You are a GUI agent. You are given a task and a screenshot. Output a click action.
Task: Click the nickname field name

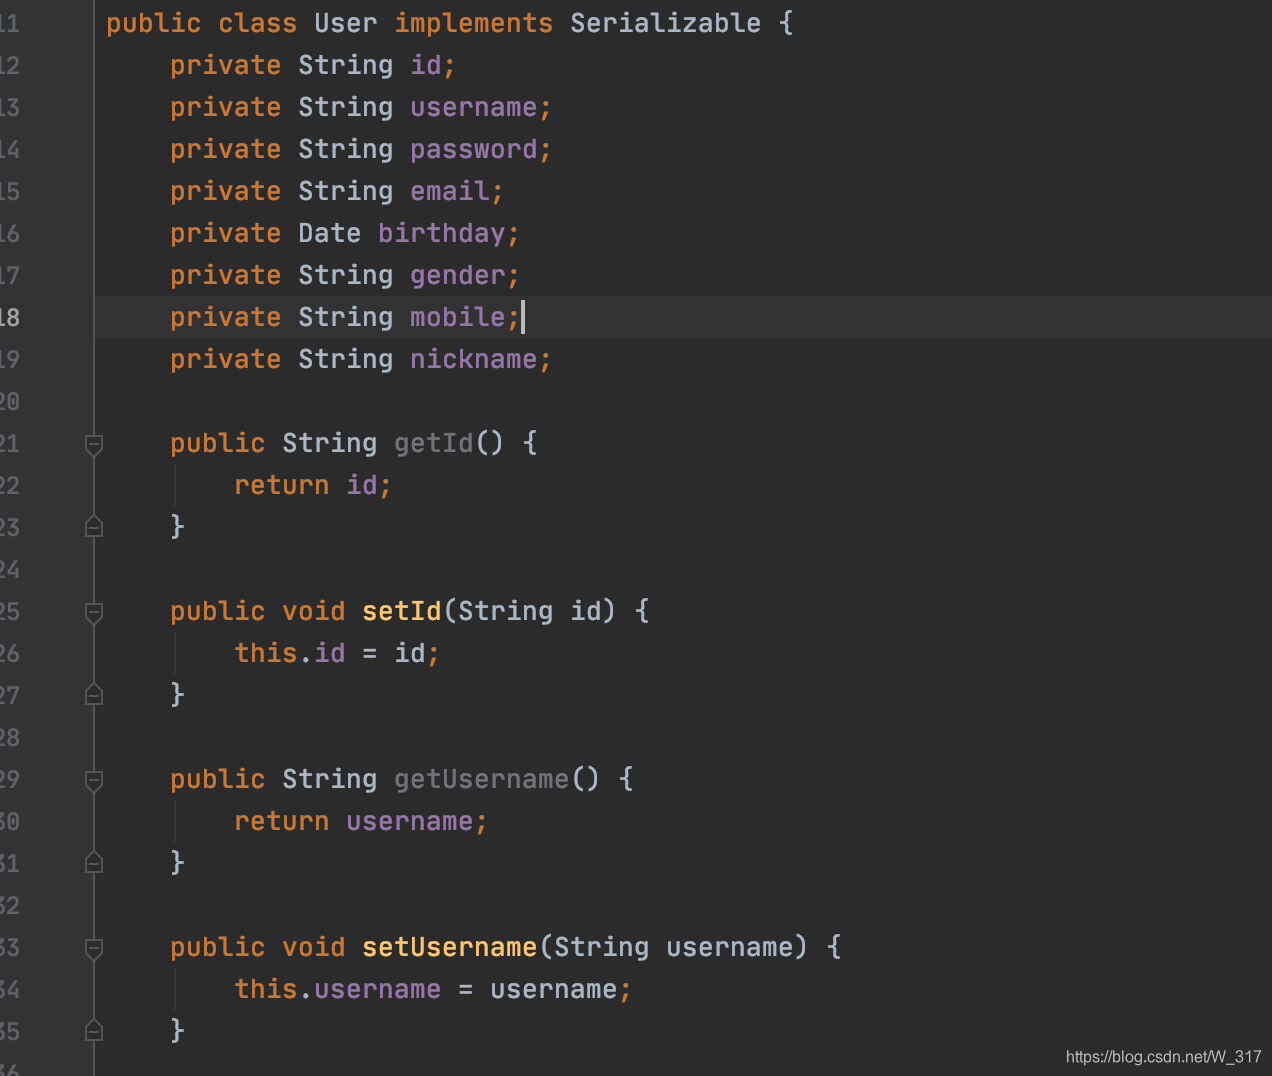click(x=473, y=359)
